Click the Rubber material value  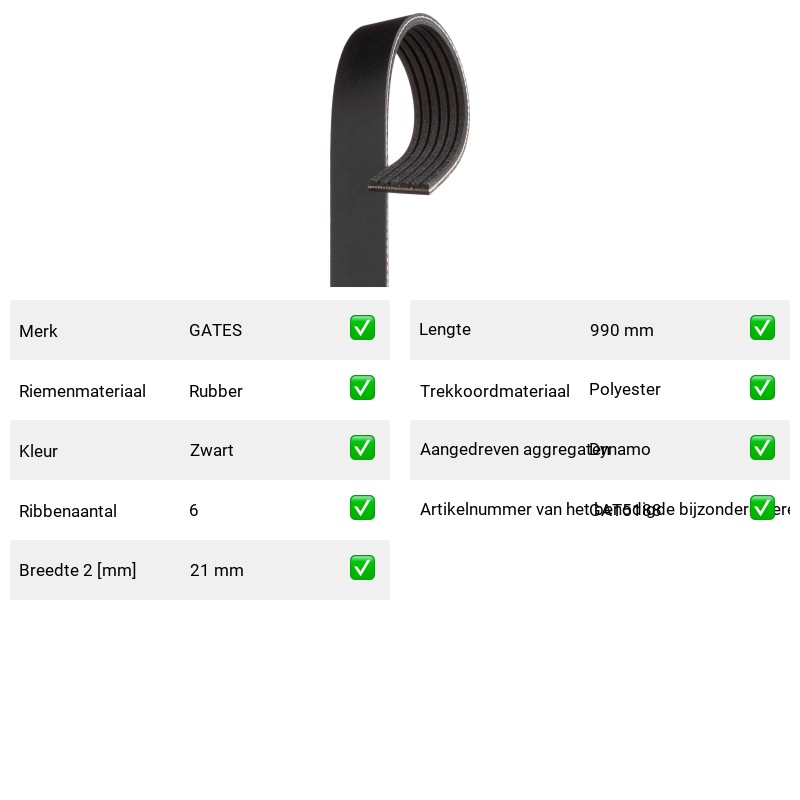coord(216,391)
